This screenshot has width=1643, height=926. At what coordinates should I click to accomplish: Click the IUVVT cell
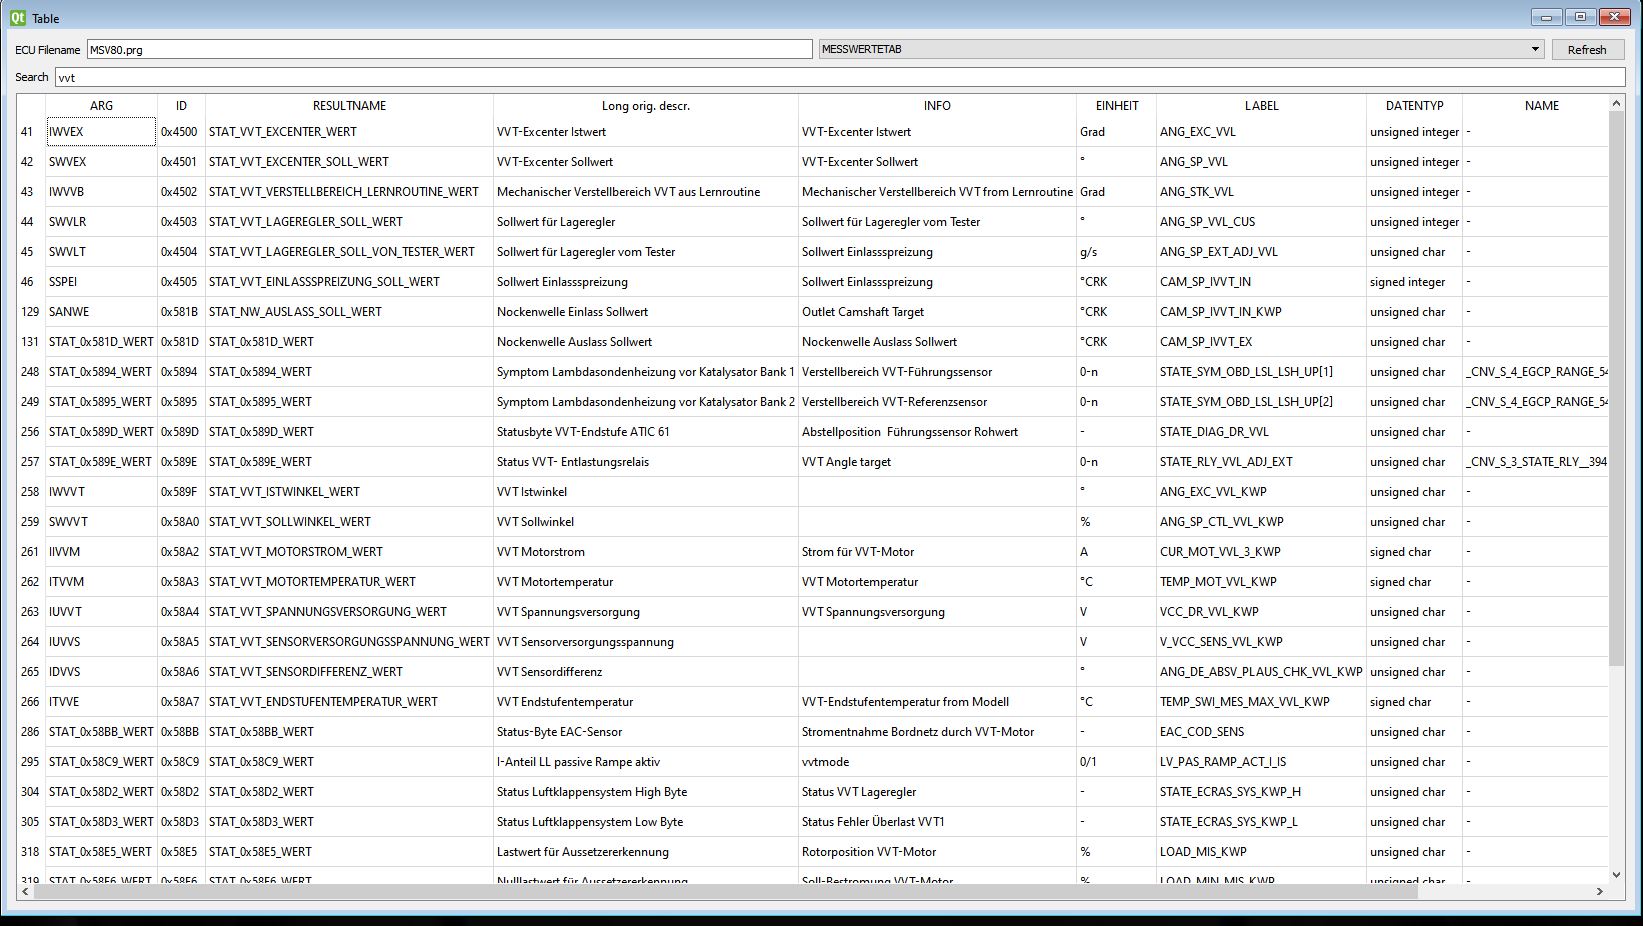click(x=101, y=612)
